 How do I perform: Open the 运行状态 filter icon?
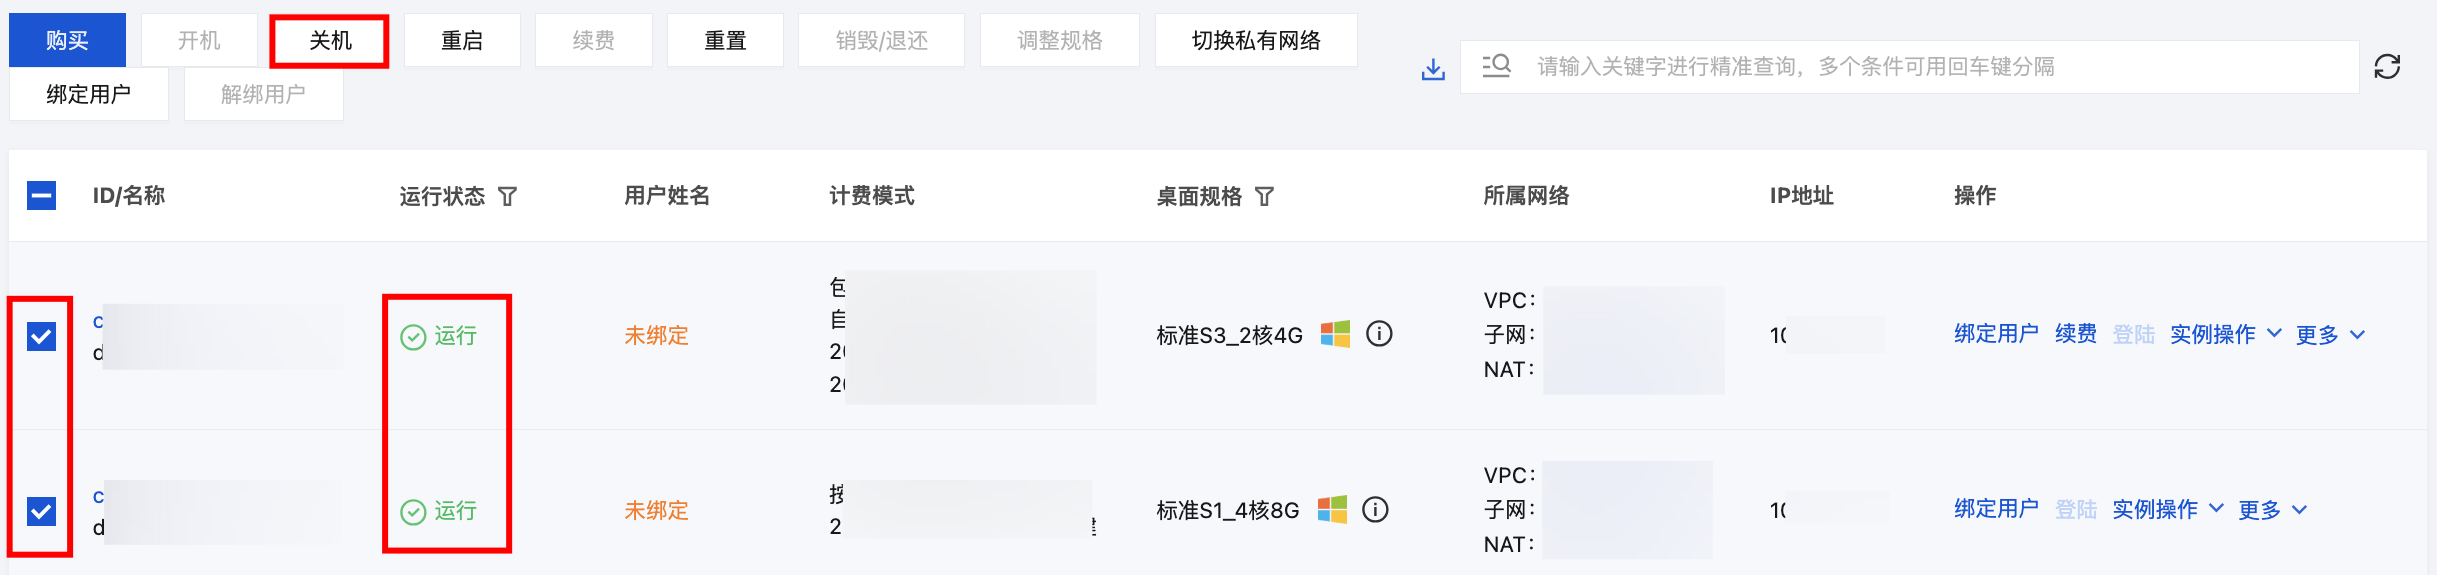tap(508, 196)
